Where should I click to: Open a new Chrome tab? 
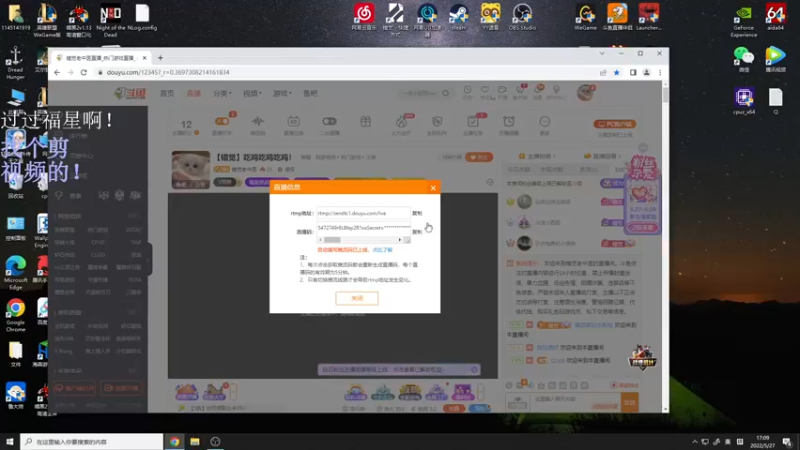[x=160, y=58]
